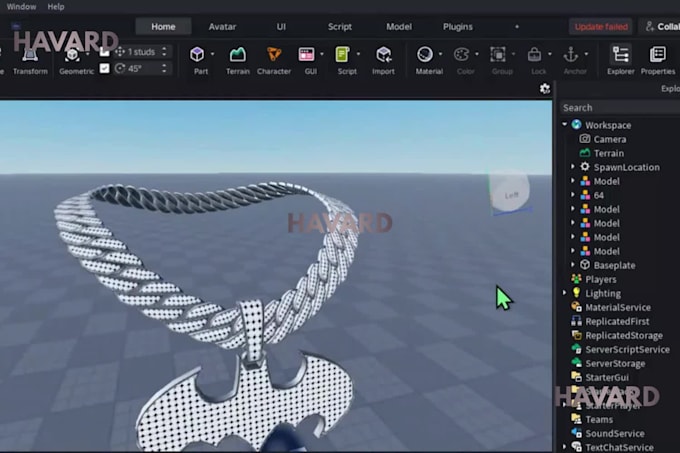The image size is (680, 453).
Task: Select the Players service
Action: (600, 280)
